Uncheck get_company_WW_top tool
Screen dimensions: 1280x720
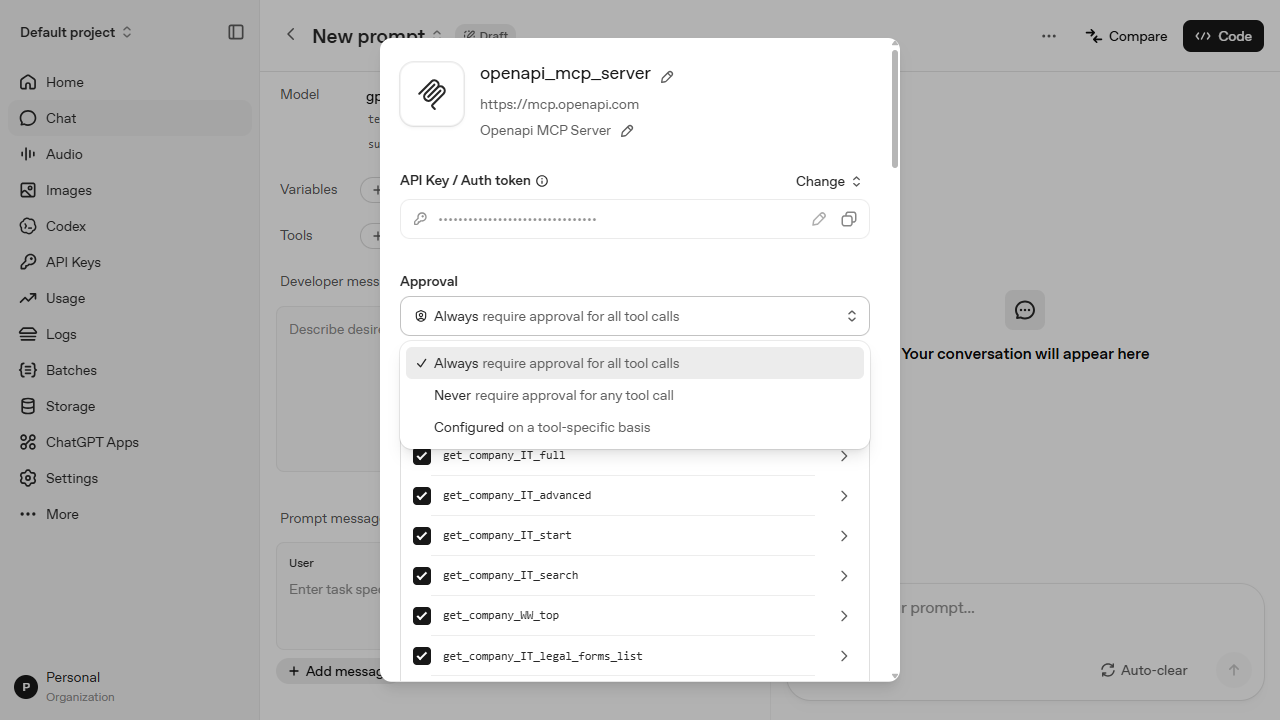[422, 616]
